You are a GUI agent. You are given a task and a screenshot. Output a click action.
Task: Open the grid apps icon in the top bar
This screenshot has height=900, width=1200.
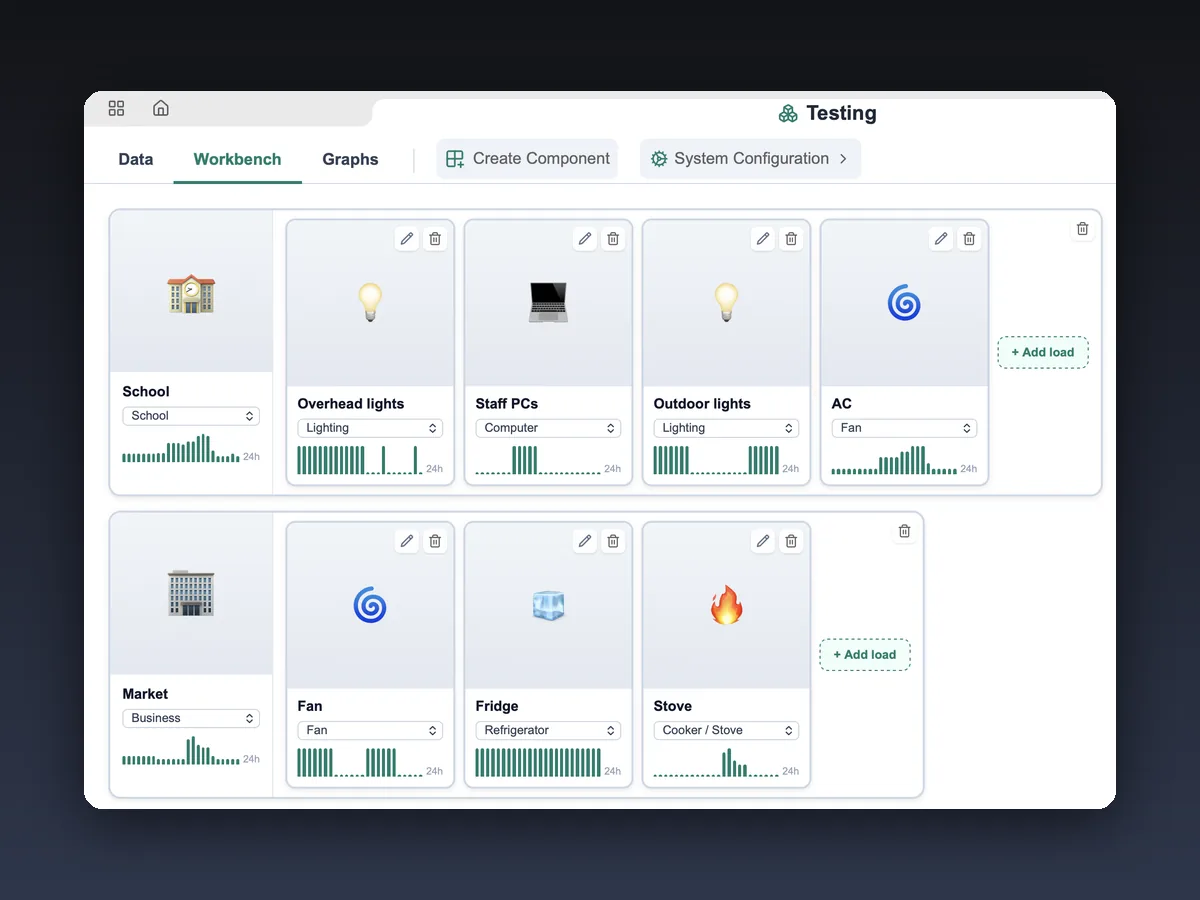click(116, 108)
